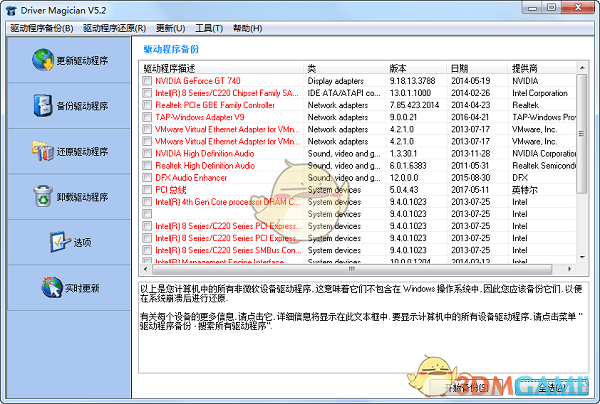Click the Display adapters class cell

(336, 81)
